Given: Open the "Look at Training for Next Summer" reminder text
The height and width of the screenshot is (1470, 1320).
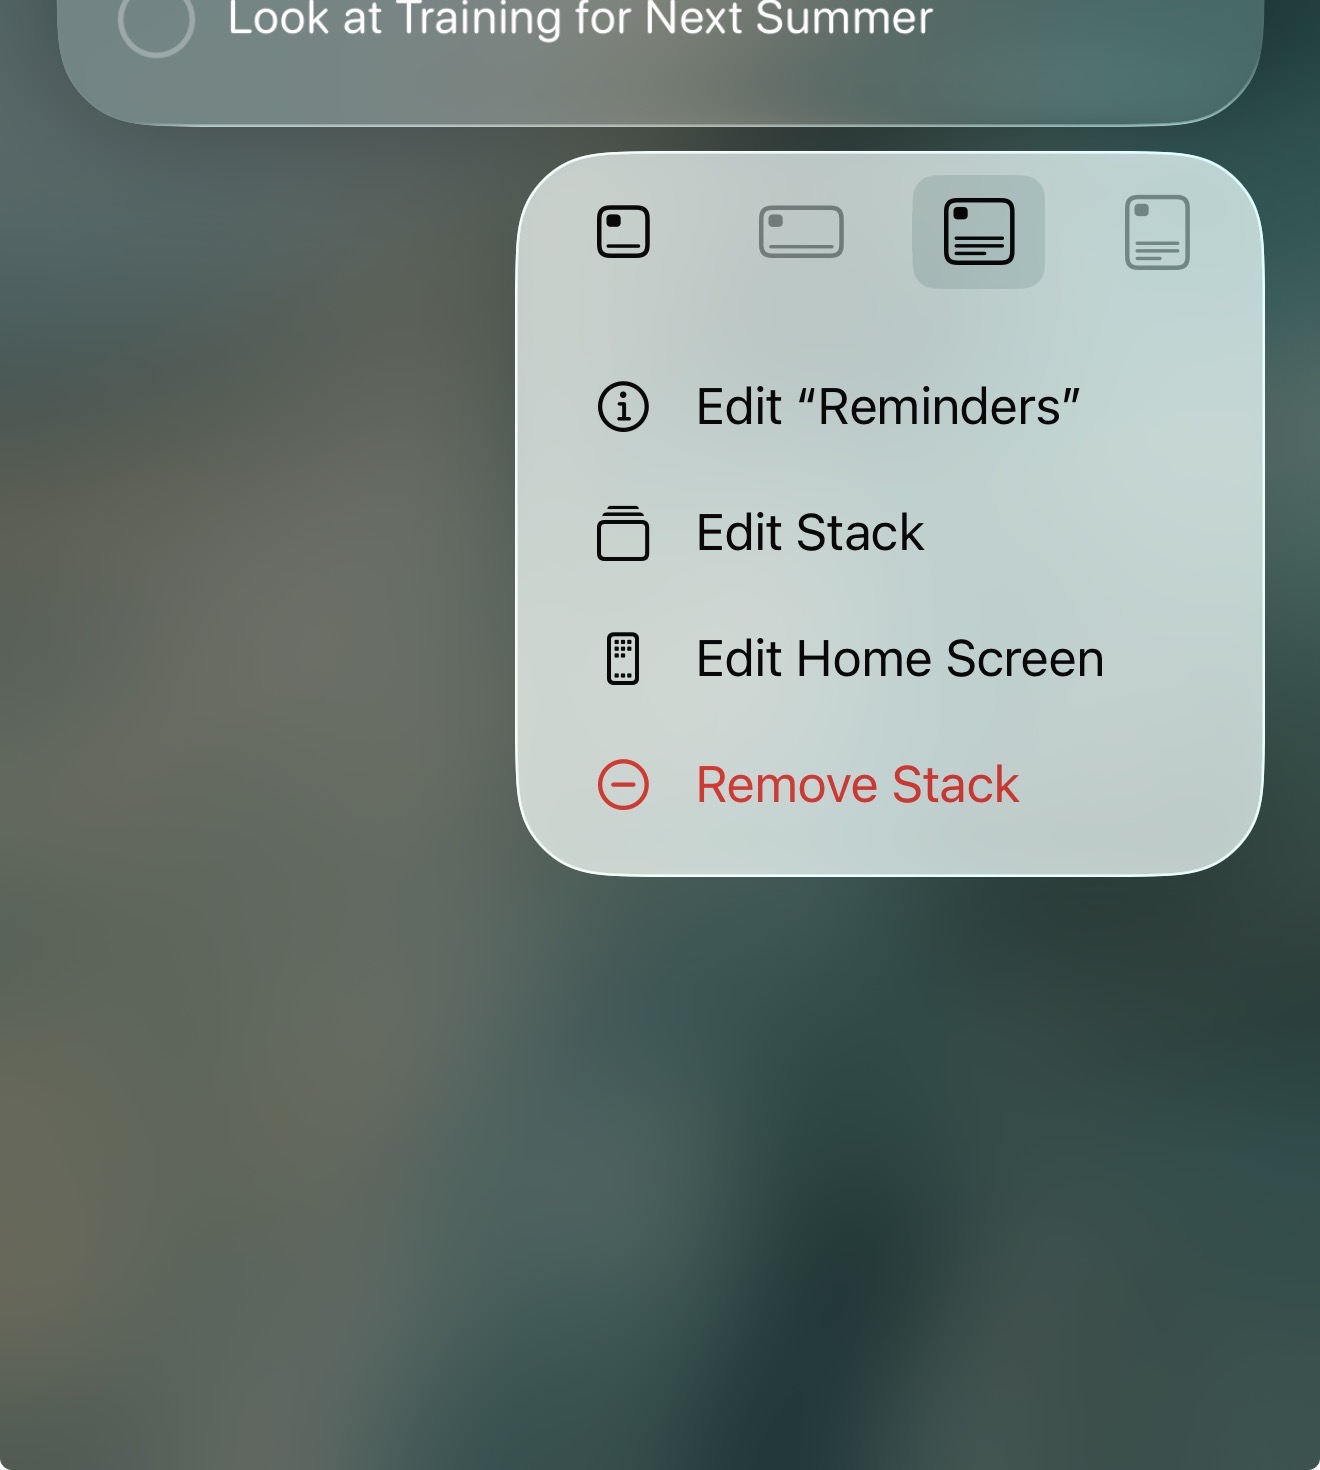Looking at the screenshot, I should [580, 18].
